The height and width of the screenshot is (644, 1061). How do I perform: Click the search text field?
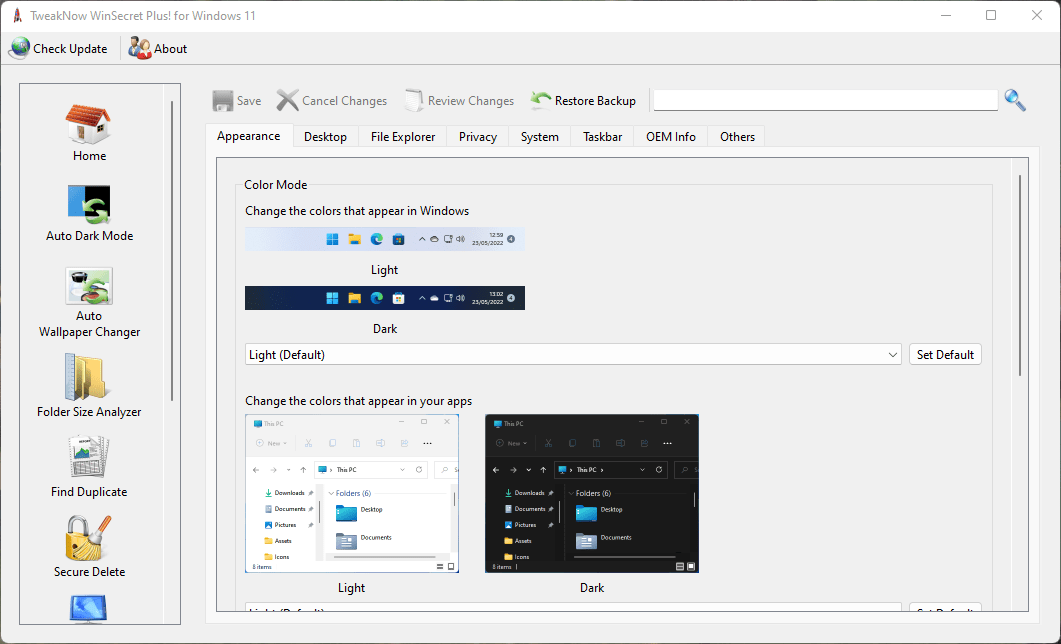[826, 100]
